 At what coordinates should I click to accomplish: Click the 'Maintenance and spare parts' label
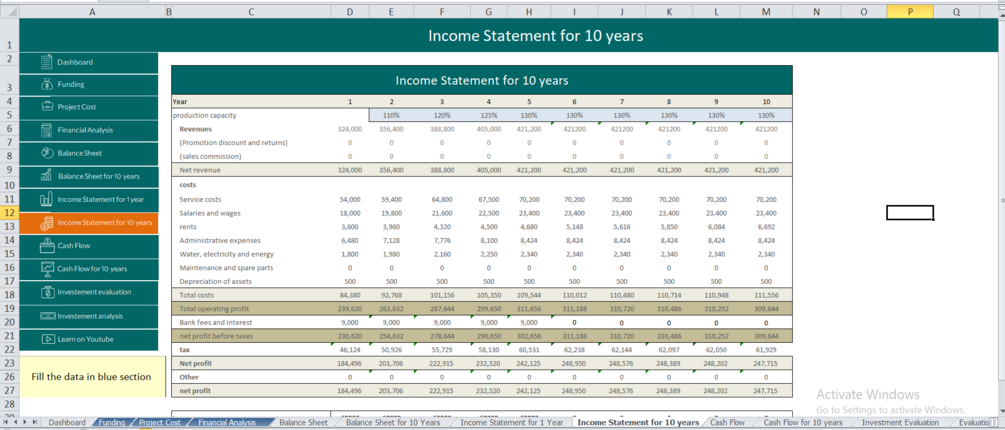coord(226,267)
